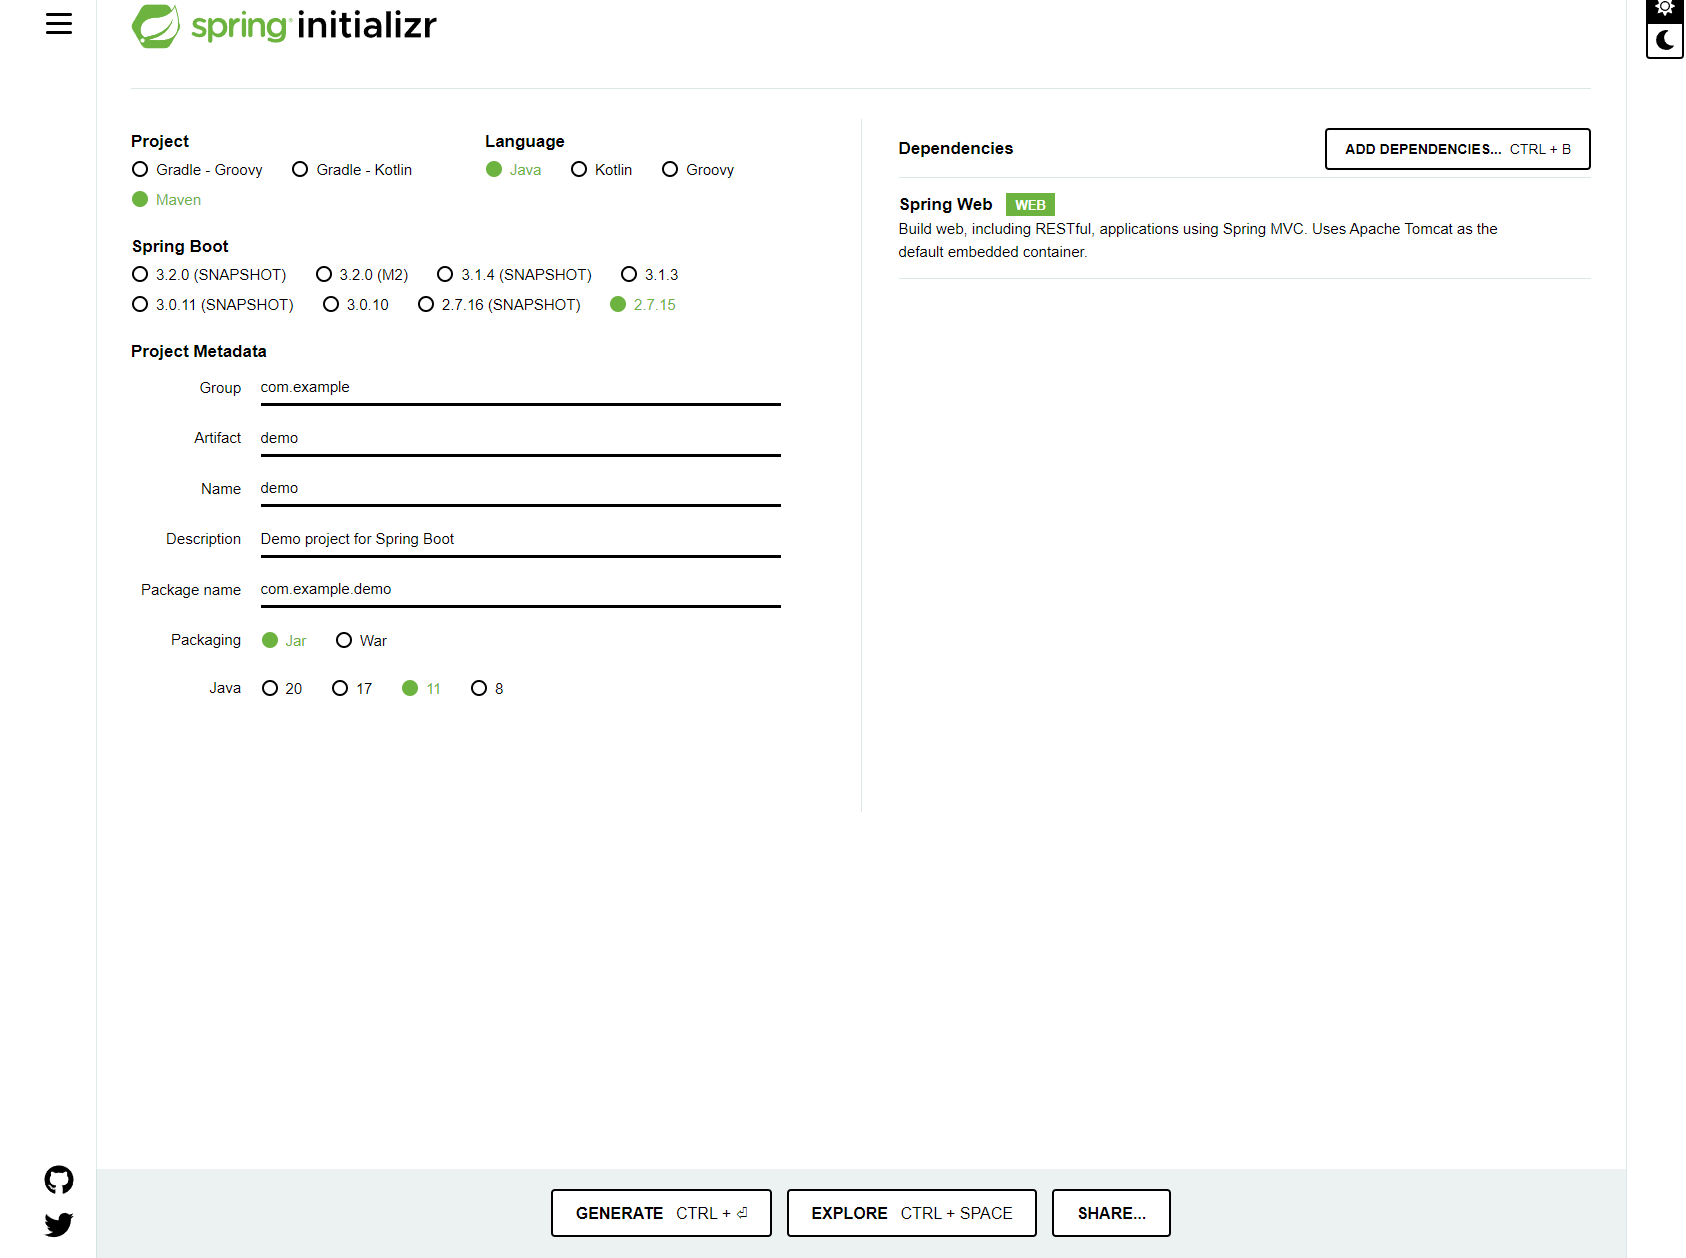Select Gradle - Groovy project type
The height and width of the screenshot is (1258, 1686).
[x=197, y=170]
